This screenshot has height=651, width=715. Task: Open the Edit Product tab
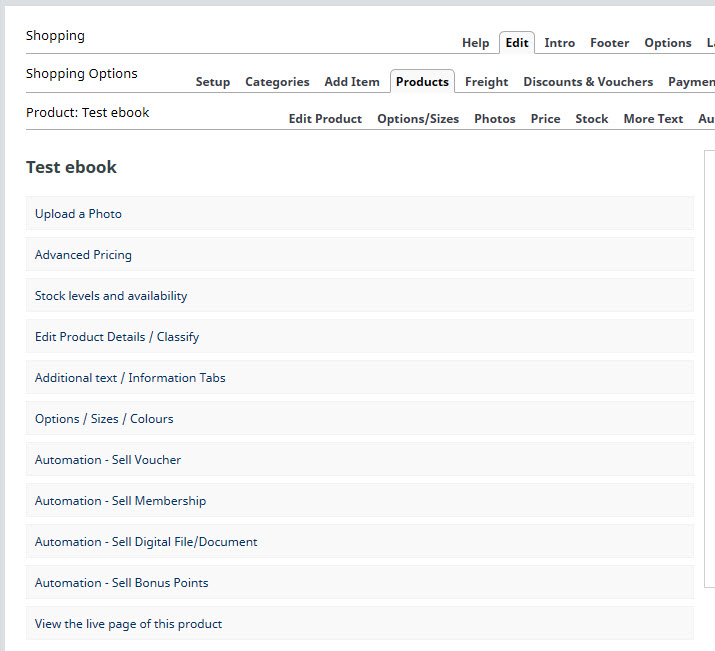pos(325,119)
